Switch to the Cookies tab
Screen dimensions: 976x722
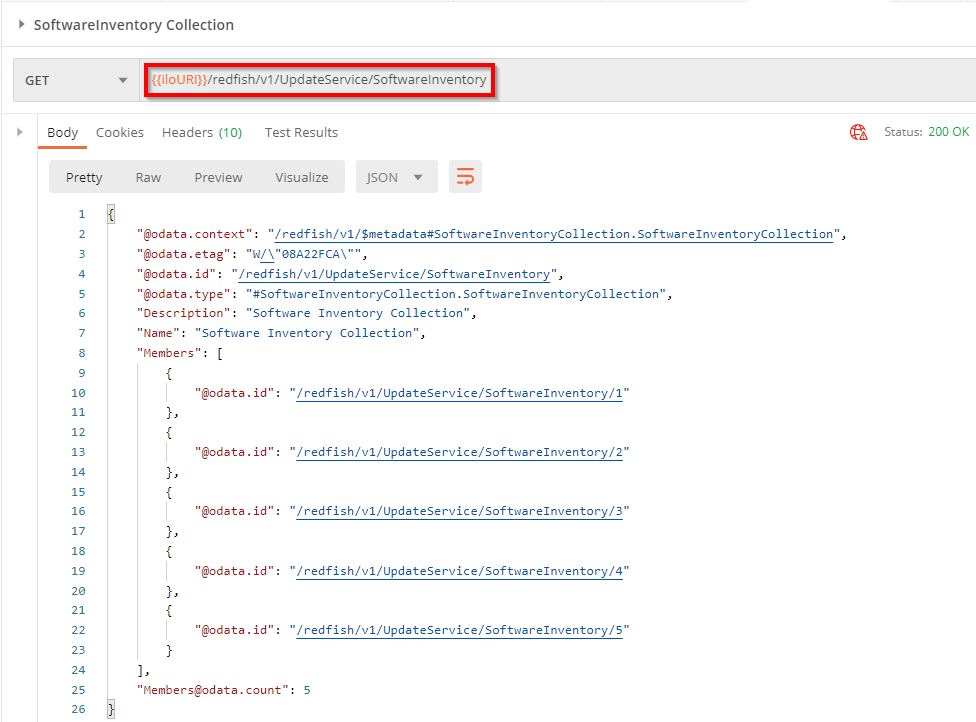120,132
